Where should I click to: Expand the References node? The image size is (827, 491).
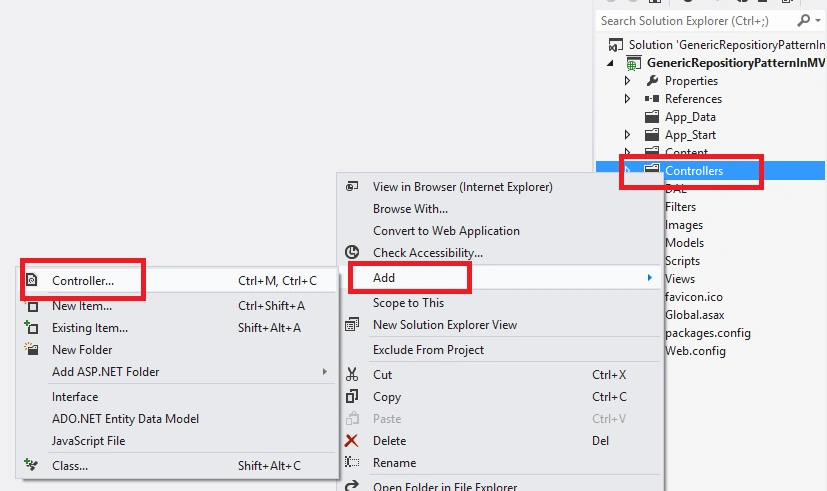[x=627, y=99]
